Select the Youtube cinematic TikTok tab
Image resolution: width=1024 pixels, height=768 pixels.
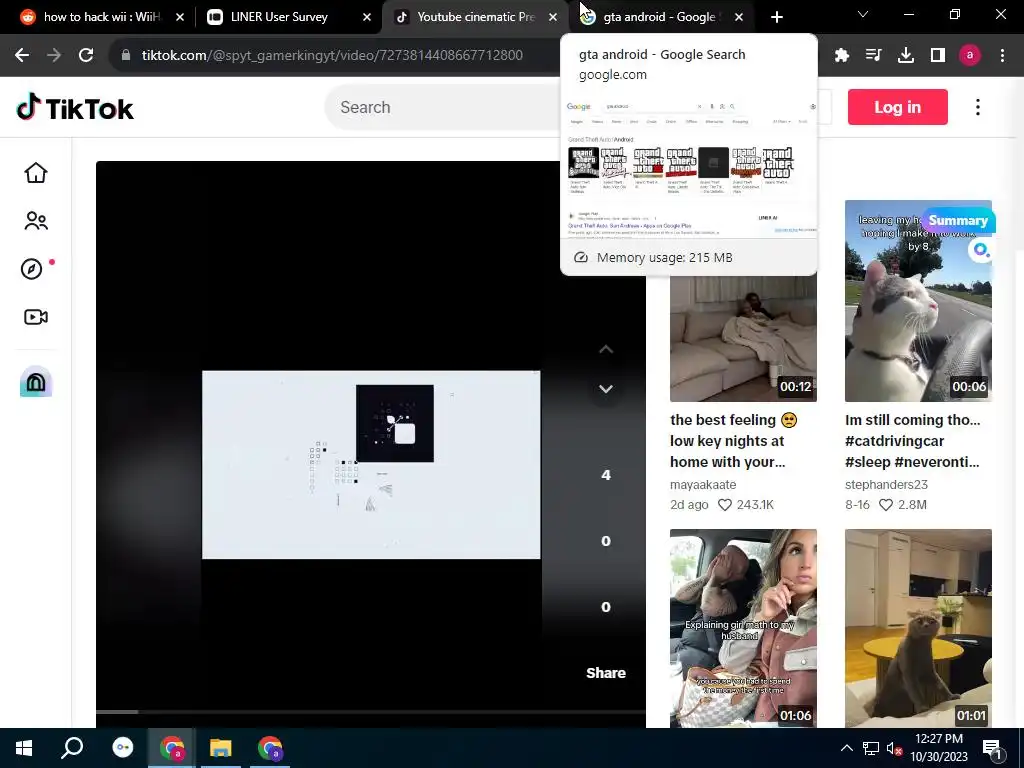coord(476,17)
